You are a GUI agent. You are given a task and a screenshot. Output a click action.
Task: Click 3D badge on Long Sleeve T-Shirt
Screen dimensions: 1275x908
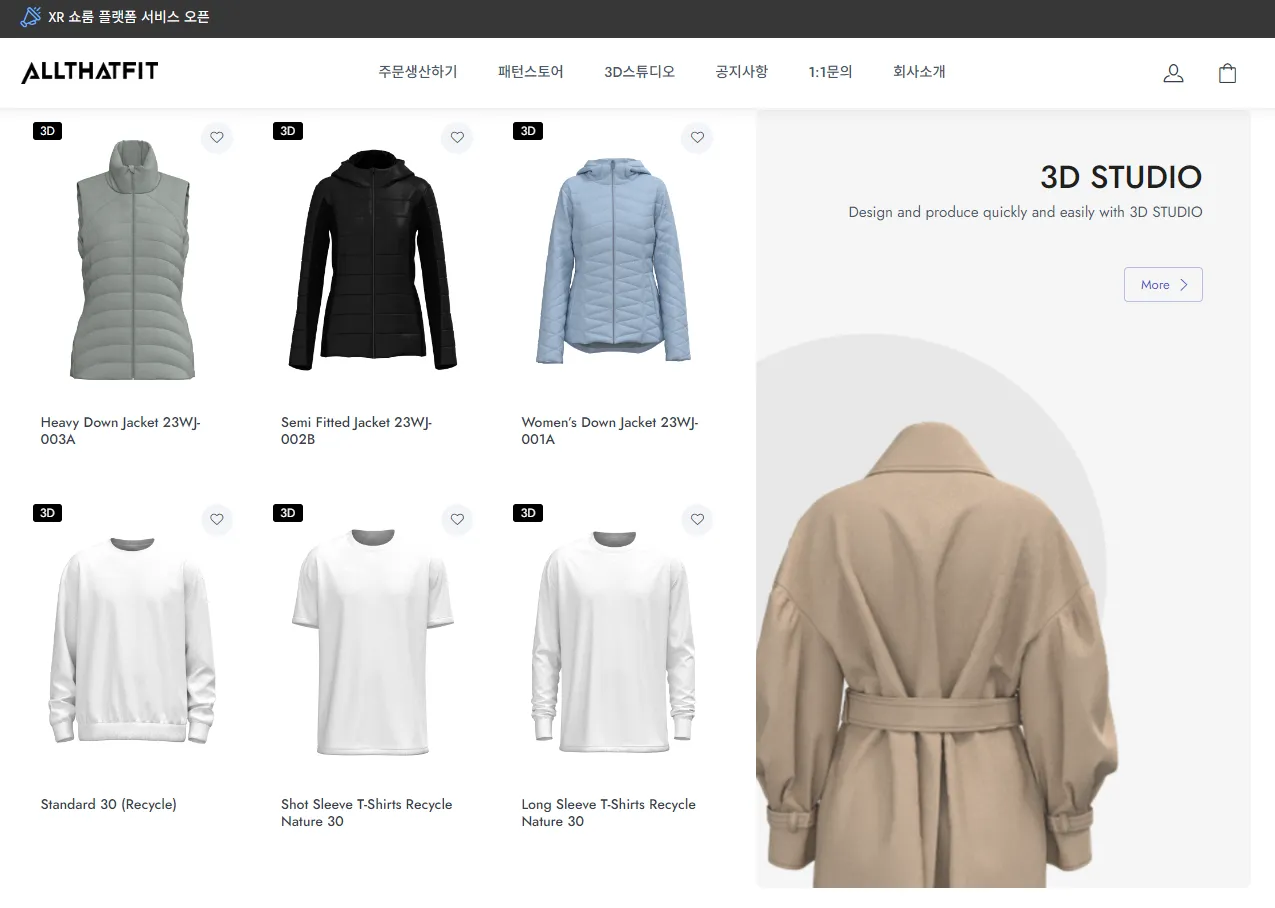pos(528,513)
